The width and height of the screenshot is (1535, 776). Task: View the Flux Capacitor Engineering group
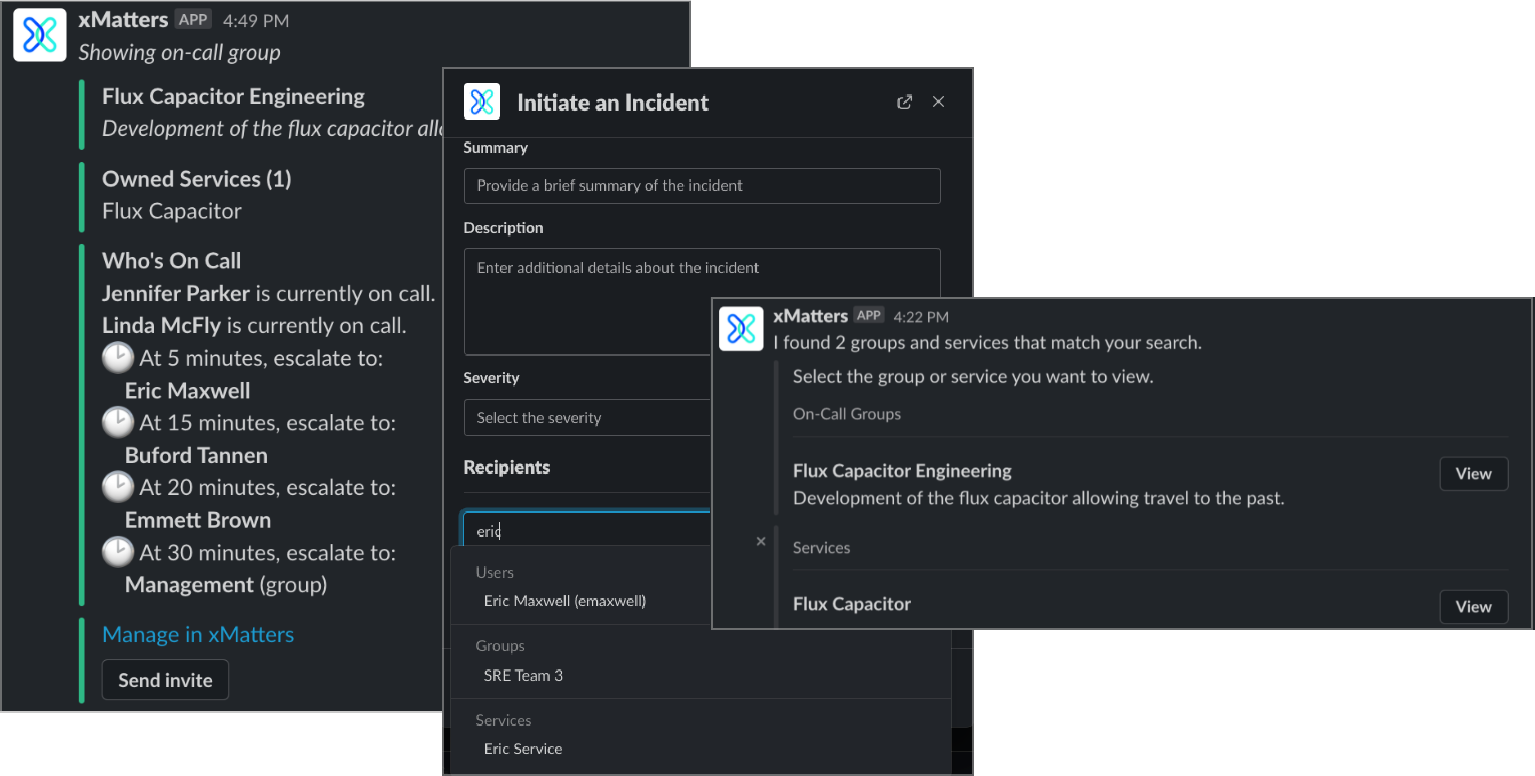[1474, 474]
